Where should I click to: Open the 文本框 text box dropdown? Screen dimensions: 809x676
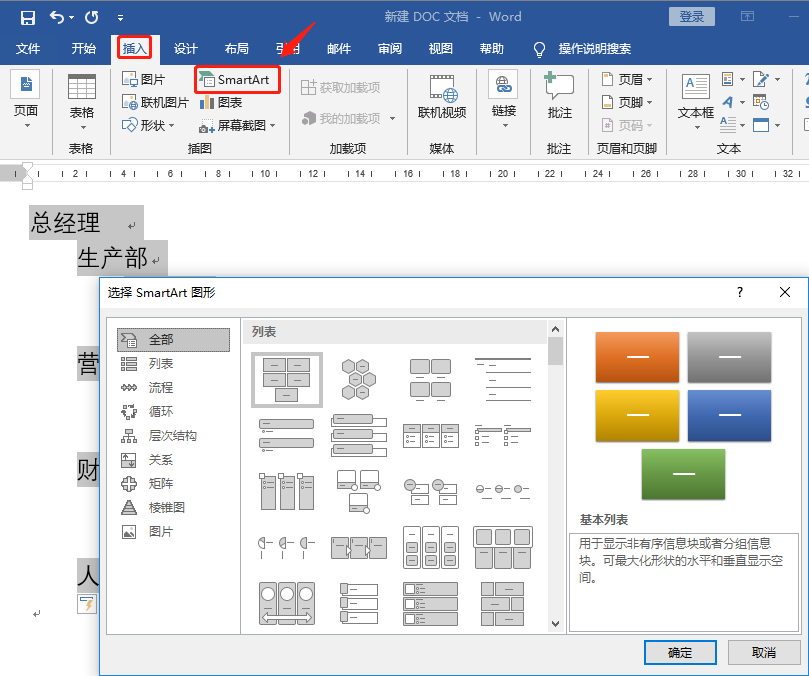pyautogui.click(x=696, y=102)
